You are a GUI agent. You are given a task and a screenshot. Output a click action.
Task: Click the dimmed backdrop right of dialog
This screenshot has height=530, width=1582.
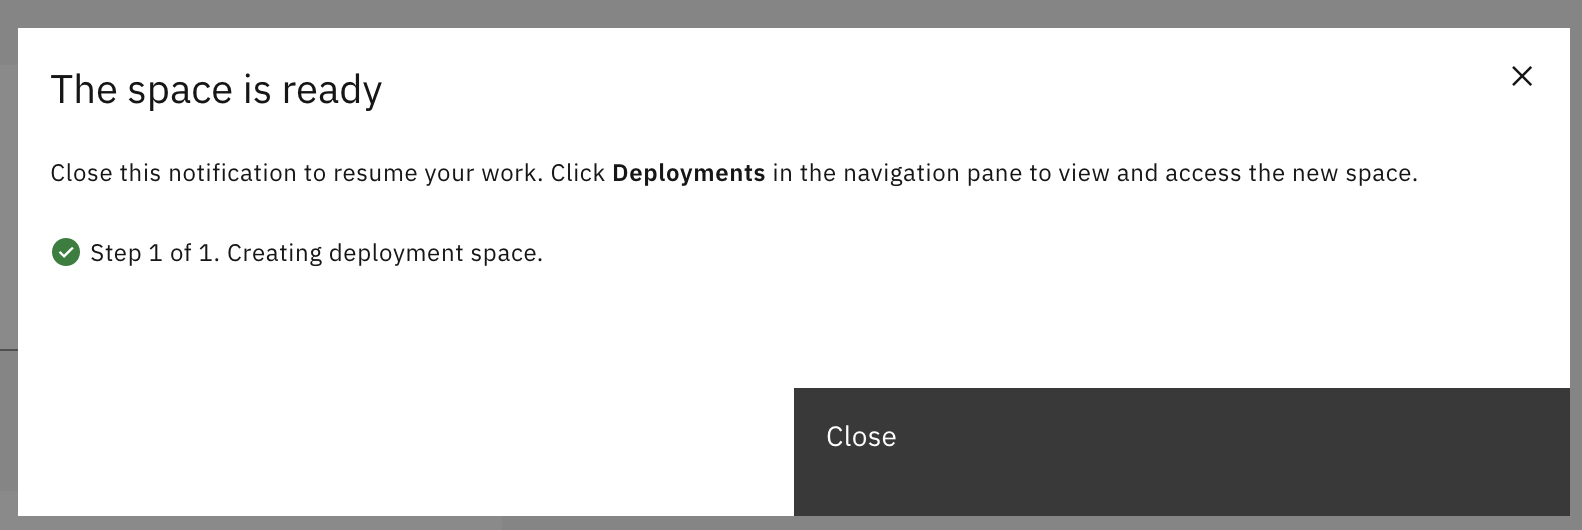coord(1576,270)
